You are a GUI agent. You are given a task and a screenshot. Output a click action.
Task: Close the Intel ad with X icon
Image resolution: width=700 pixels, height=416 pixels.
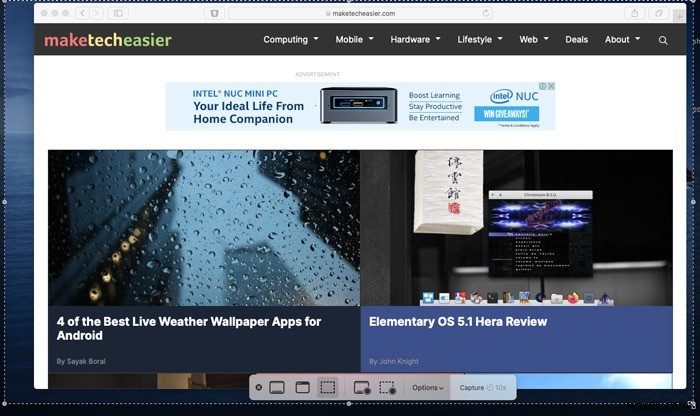tap(551, 86)
